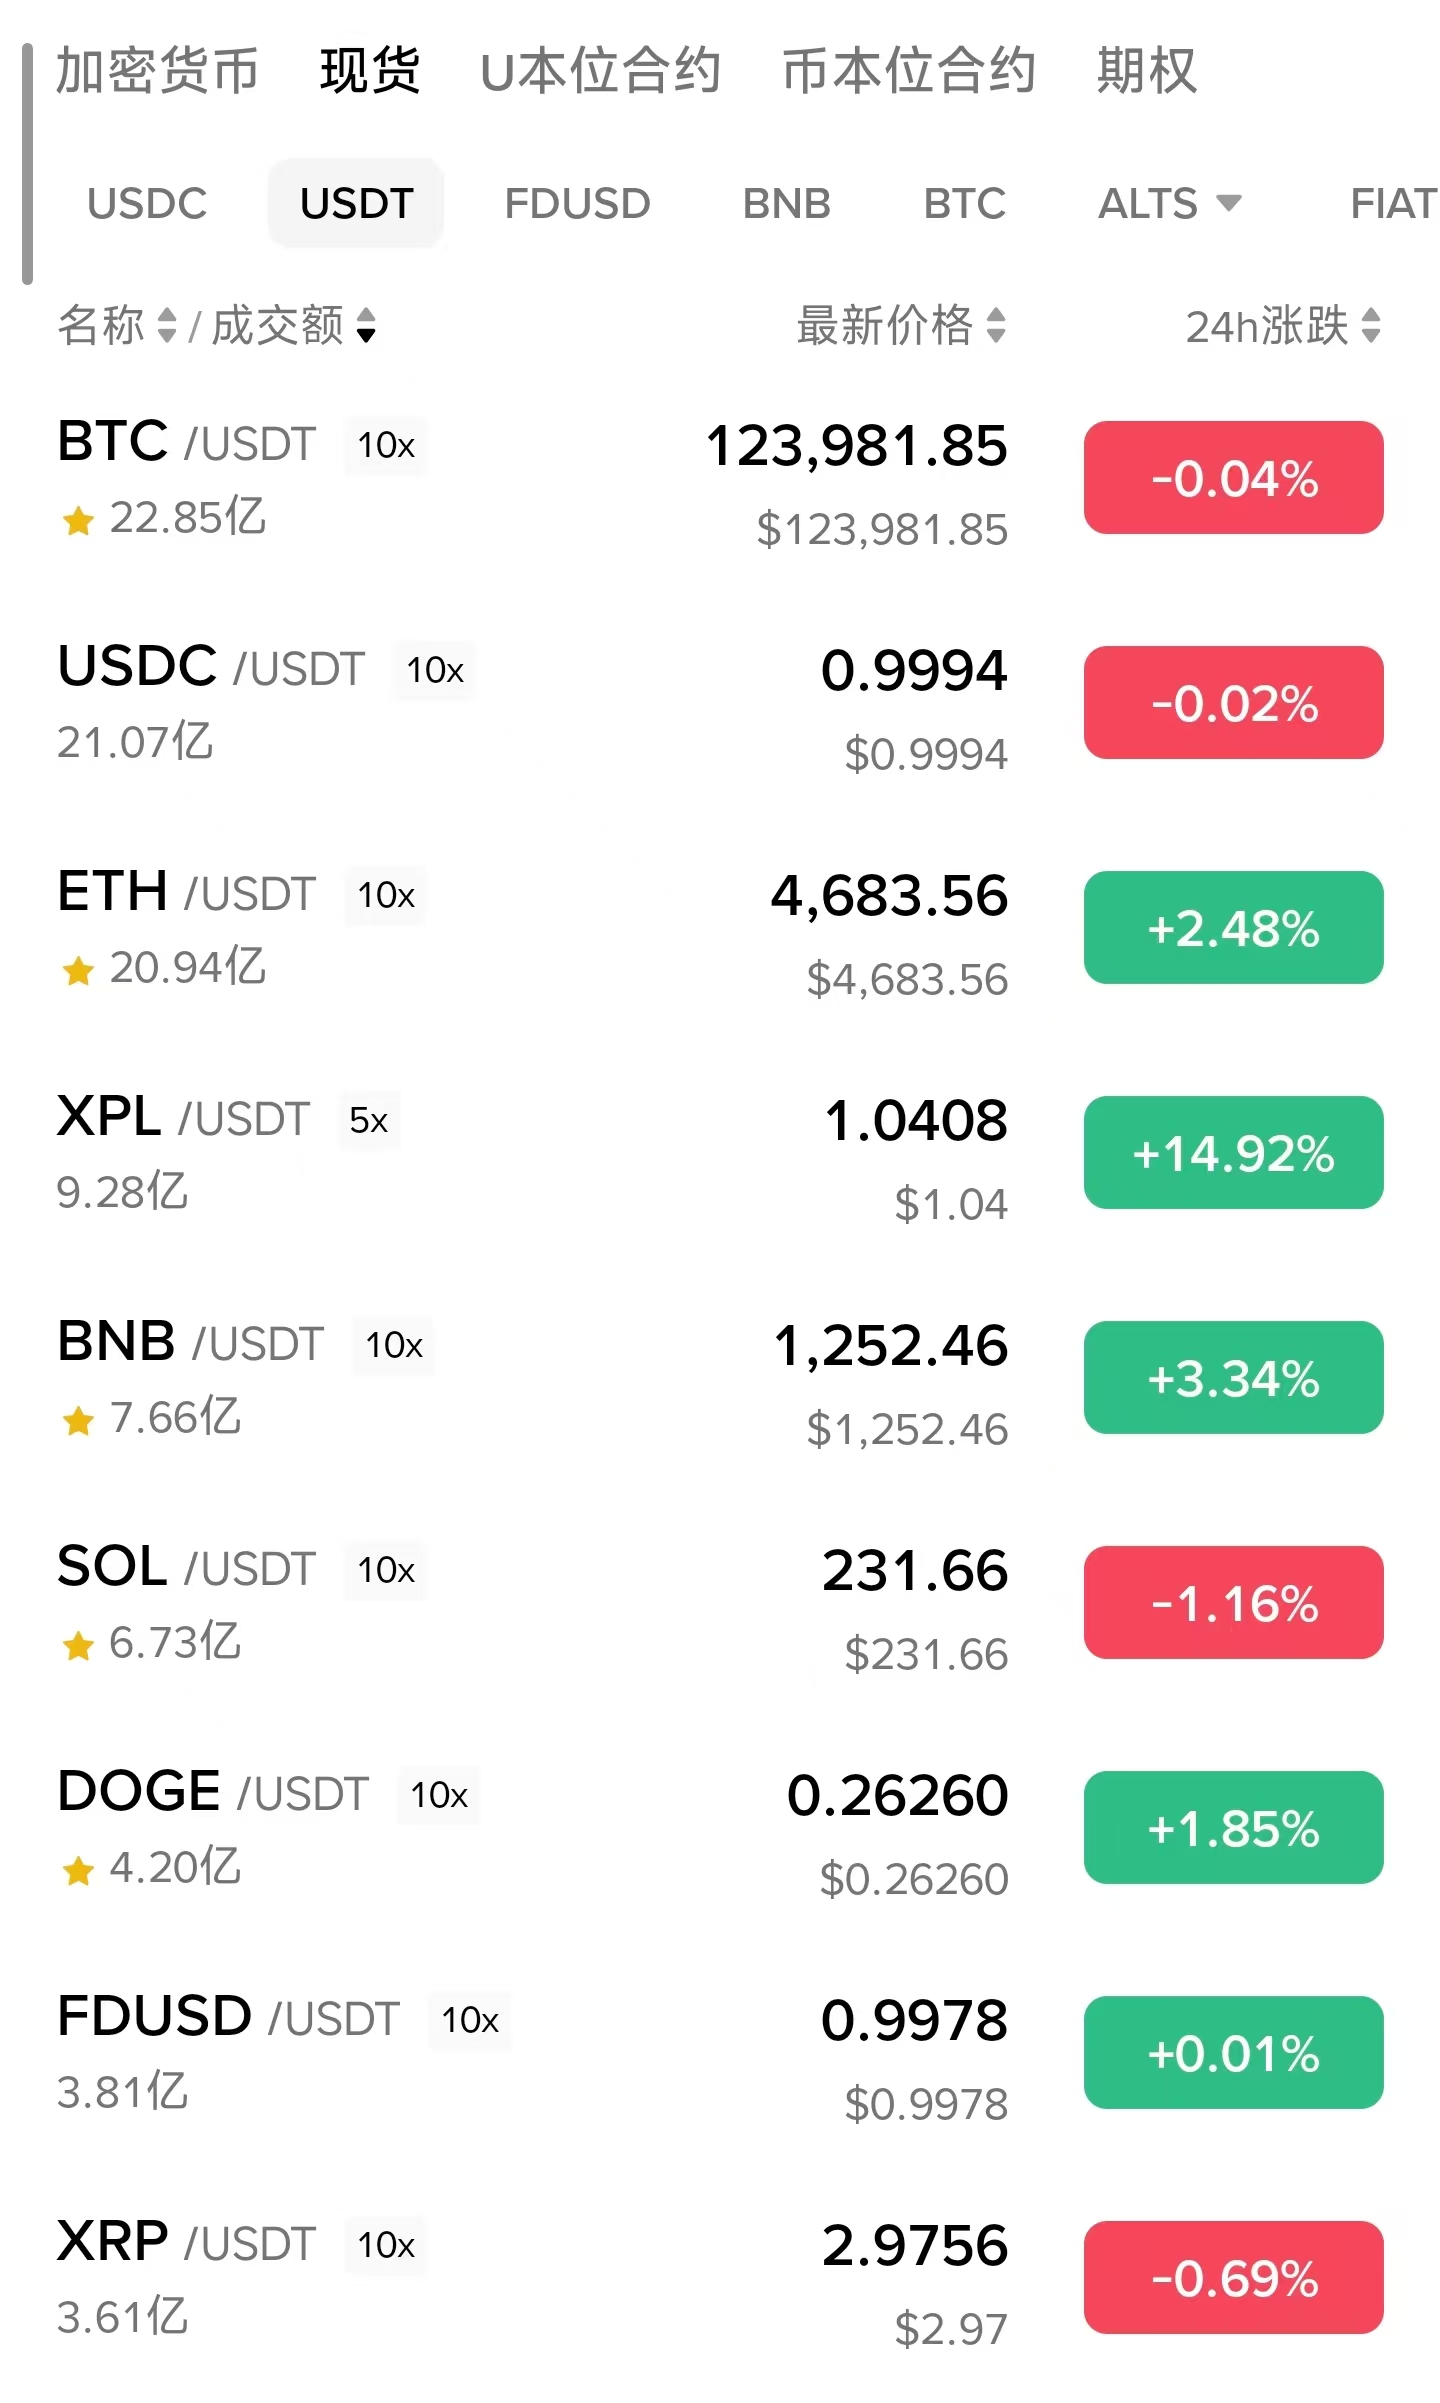Sort by name using the sort arrows
The image size is (1440, 2403).
point(167,325)
